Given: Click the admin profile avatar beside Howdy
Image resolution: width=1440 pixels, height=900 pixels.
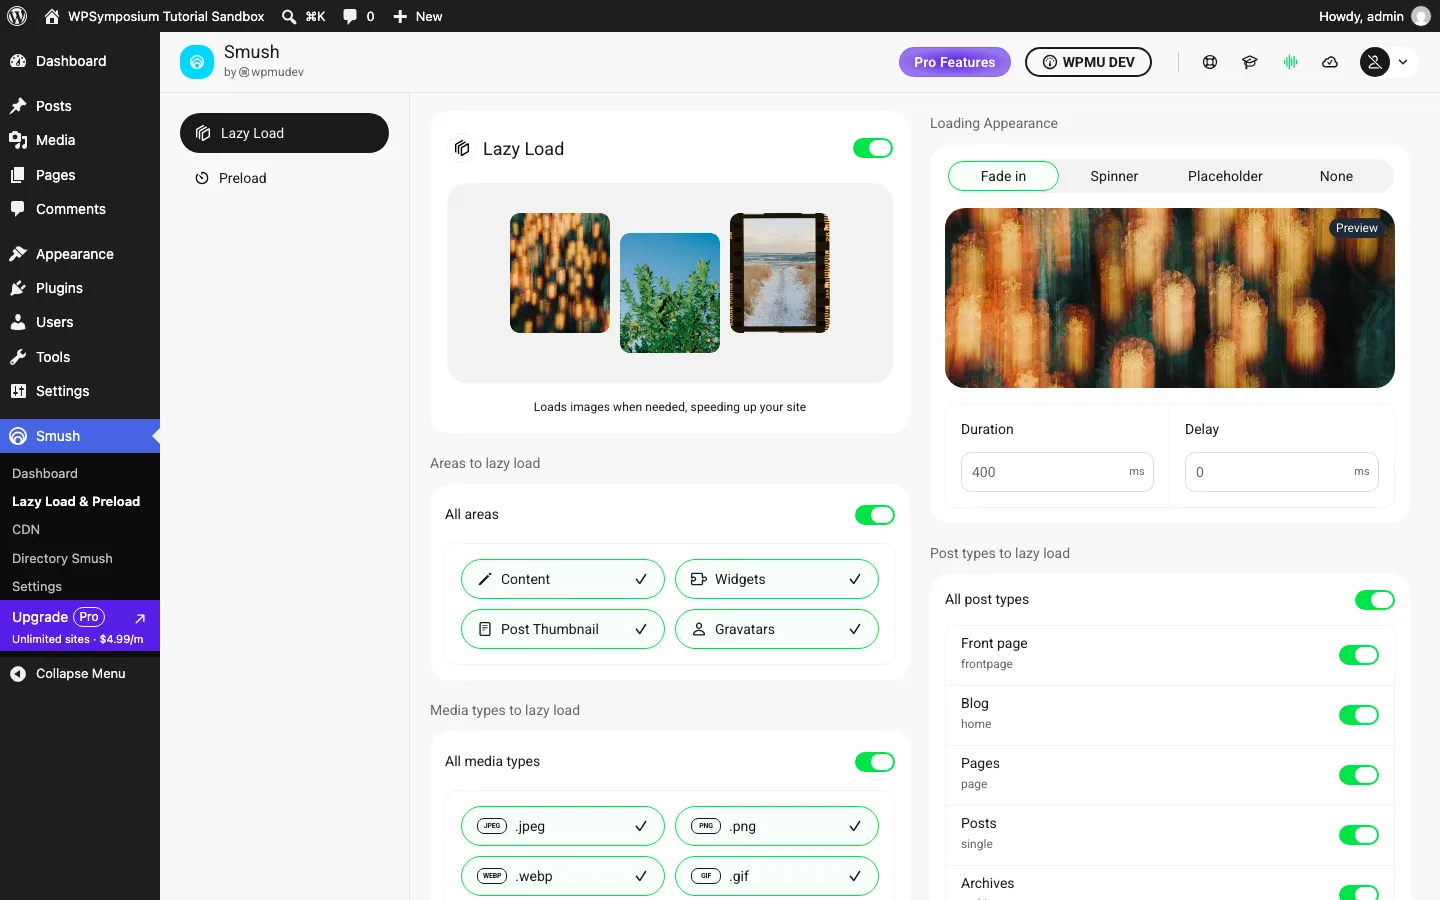Looking at the screenshot, I should [x=1421, y=16].
